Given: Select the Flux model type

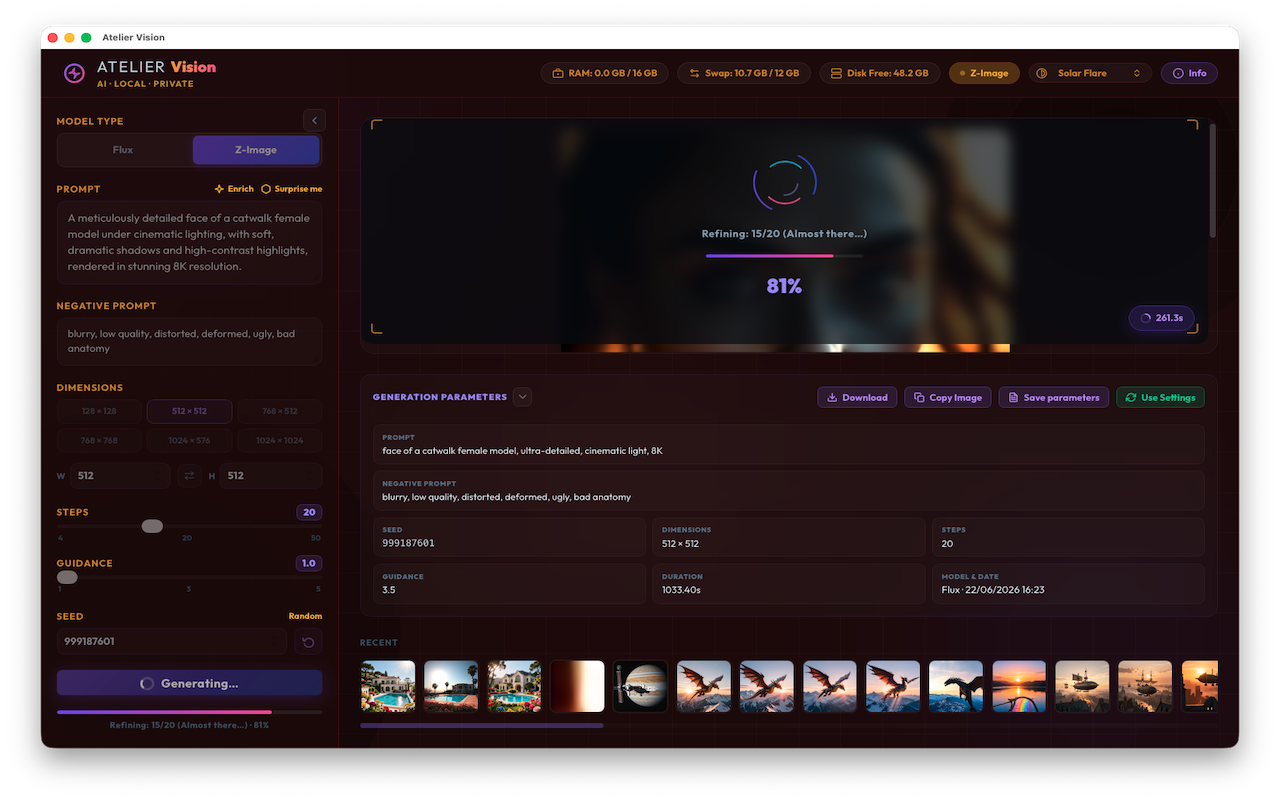Looking at the screenshot, I should coord(123,150).
